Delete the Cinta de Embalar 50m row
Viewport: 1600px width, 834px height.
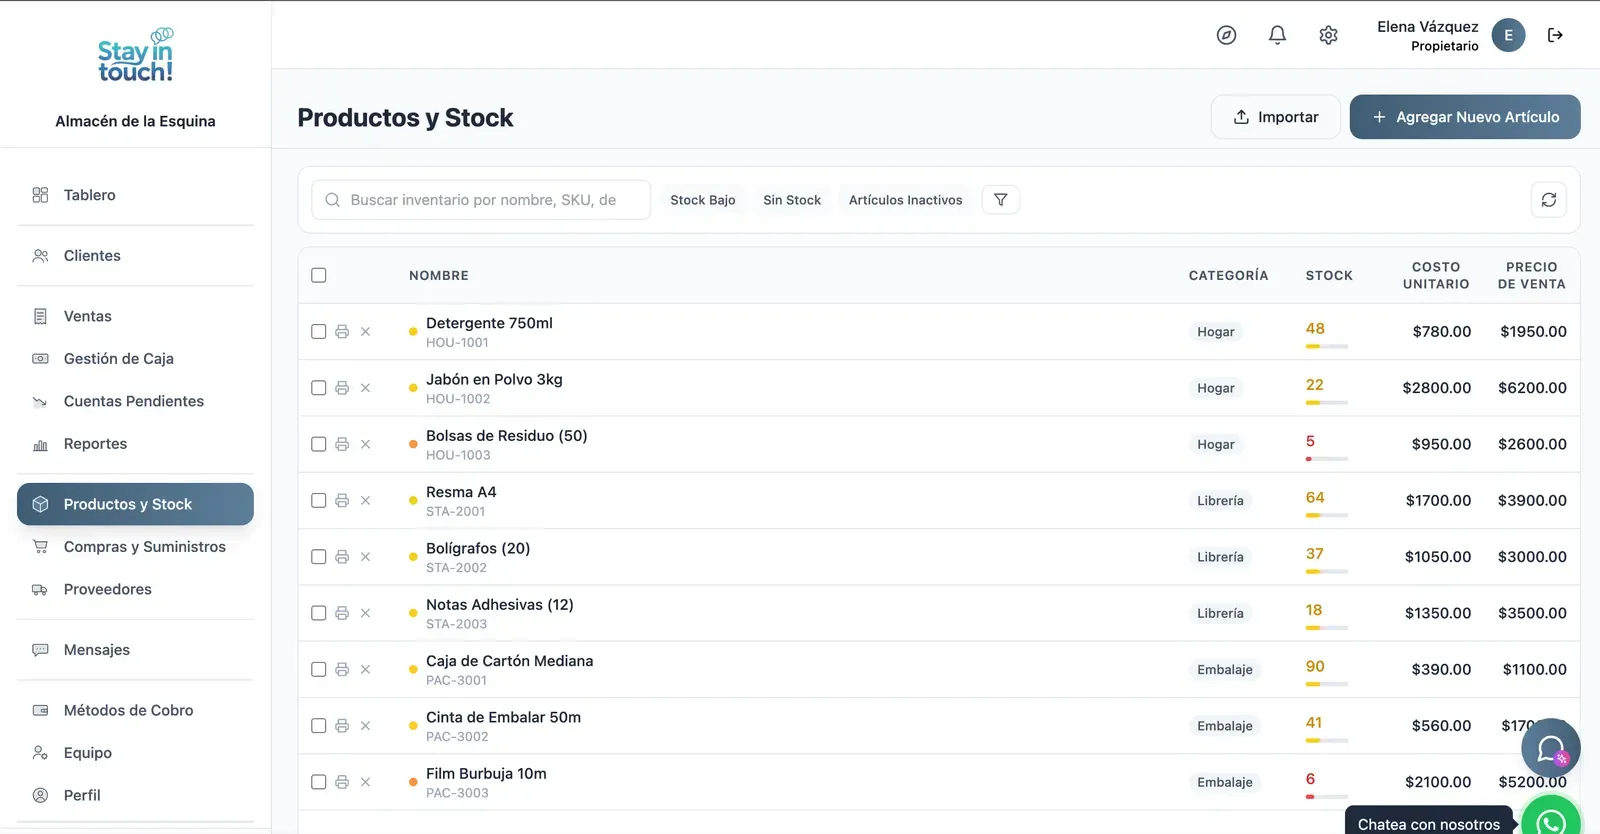[x=366, y=726]
